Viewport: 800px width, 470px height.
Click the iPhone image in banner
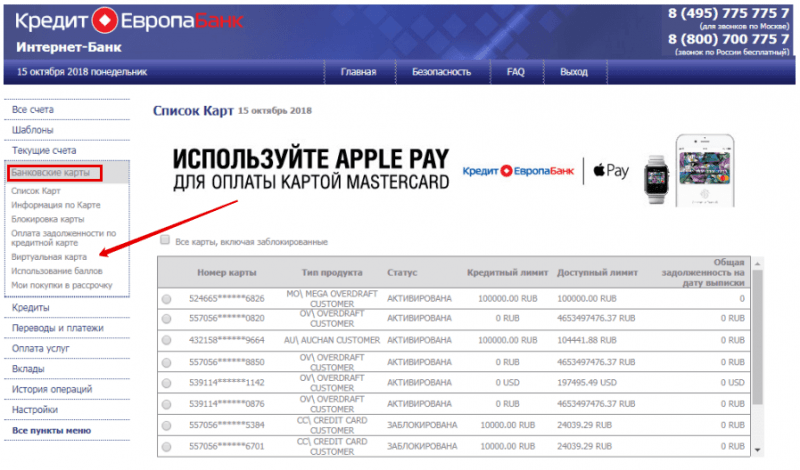click(x=705, y=170)
